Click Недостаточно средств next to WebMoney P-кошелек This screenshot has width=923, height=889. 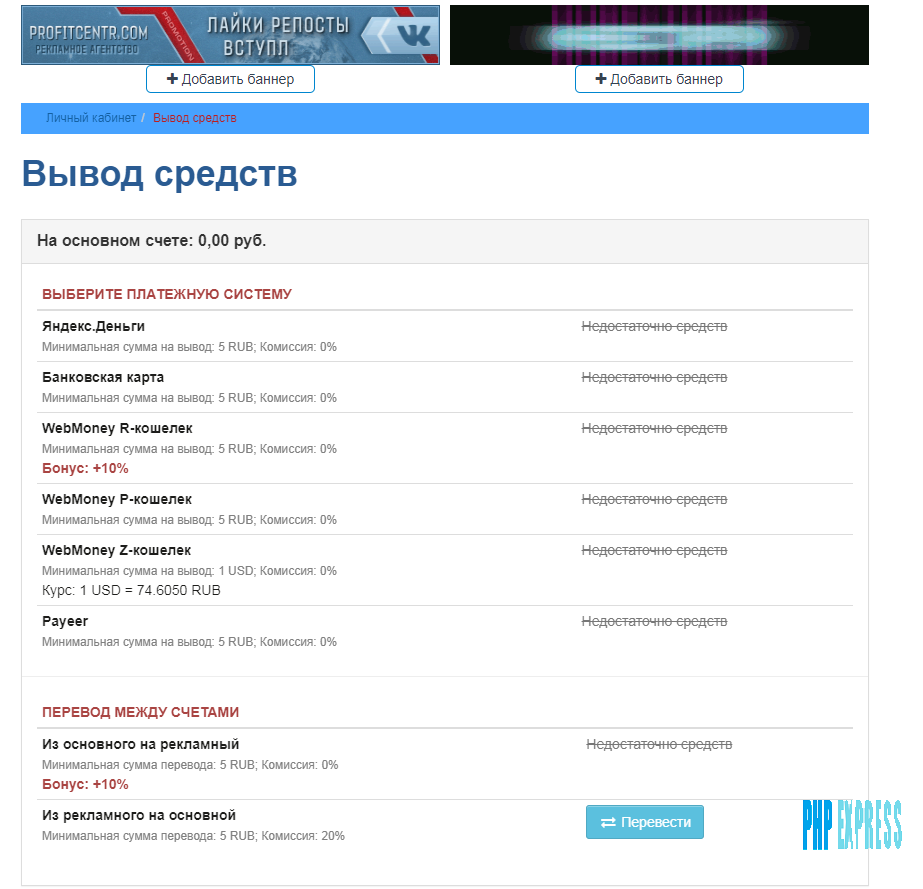point(654,499)
